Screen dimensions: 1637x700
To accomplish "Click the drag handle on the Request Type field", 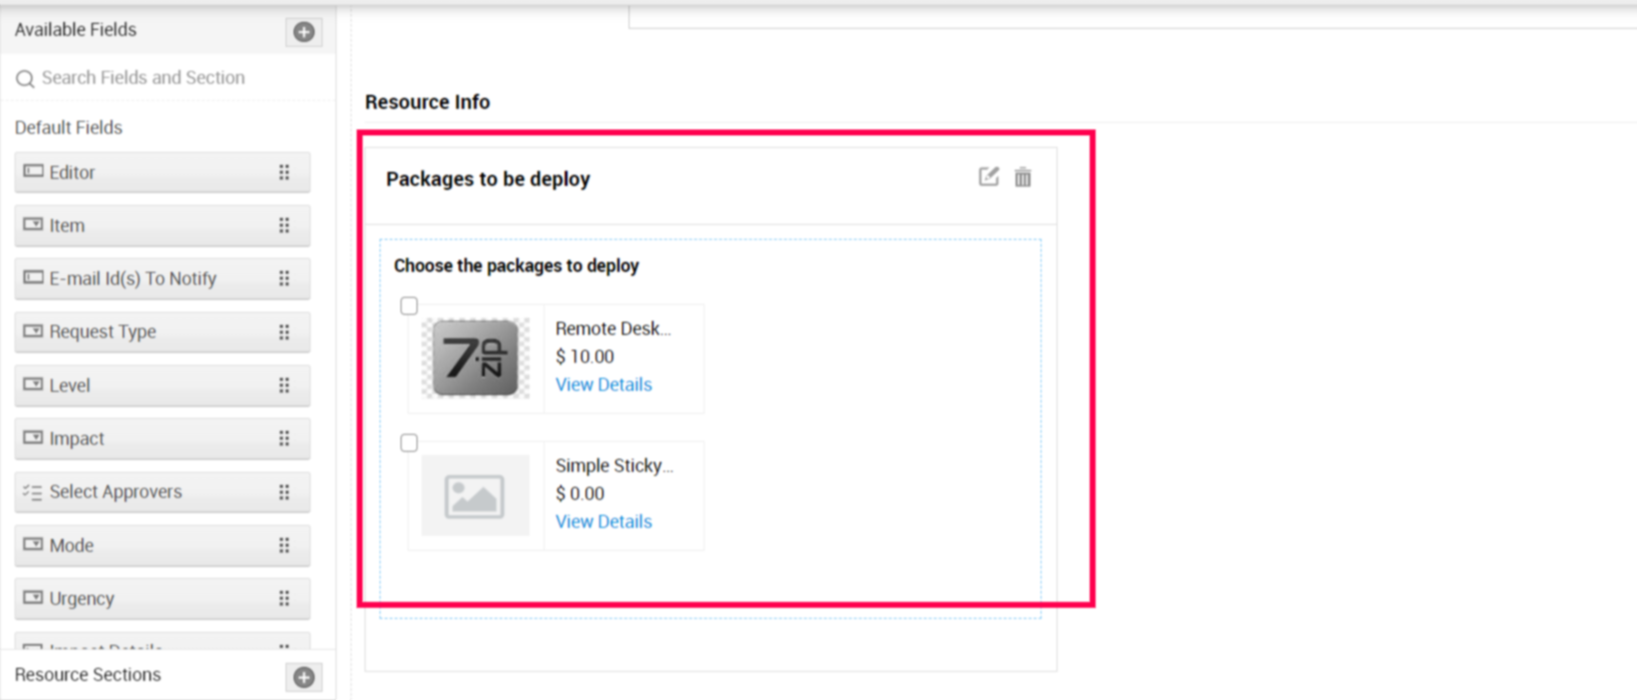I will click(284, 332).
